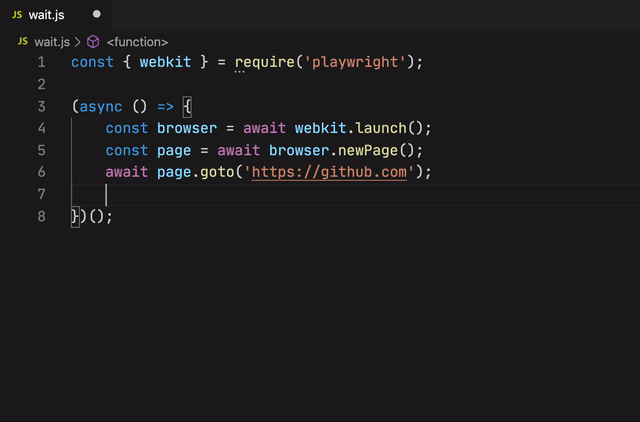Click the 'newPage' method on line 5
The width and height of the screenshot is (640, 422).
tap(368, 151)
